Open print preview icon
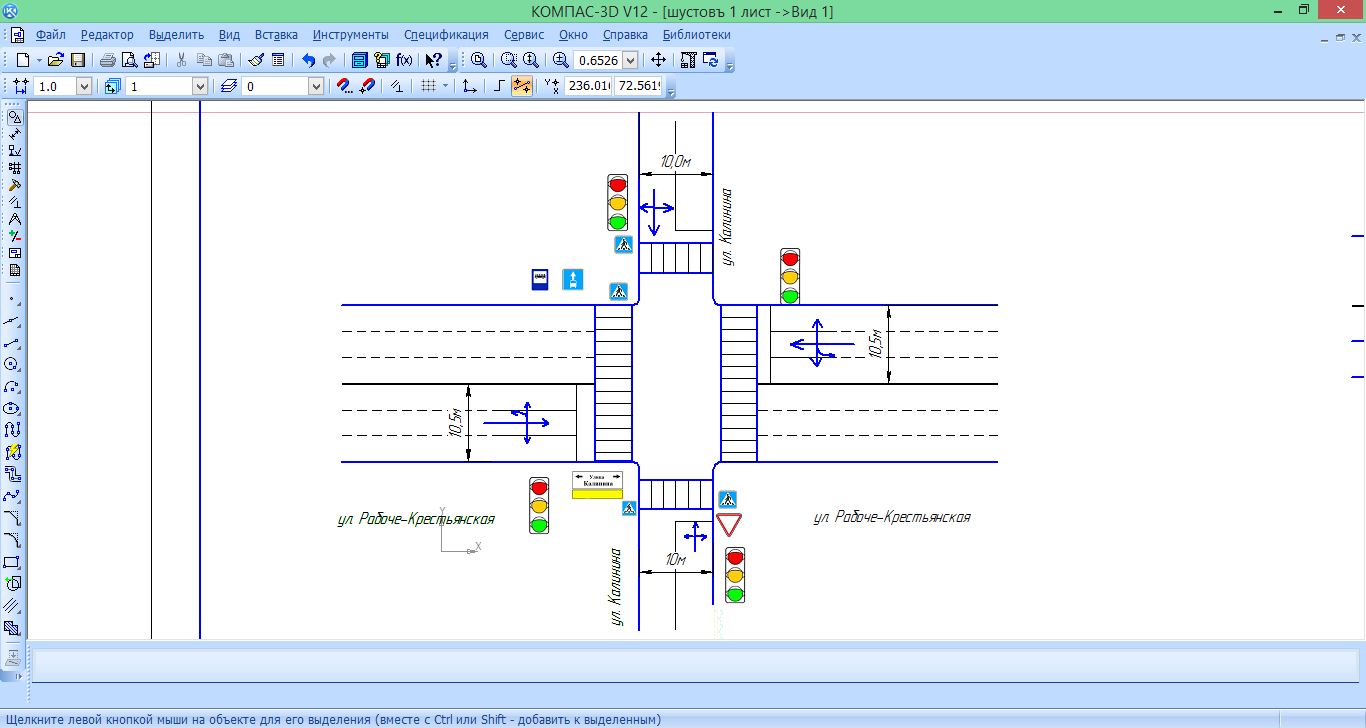 (x=129, y=60)
